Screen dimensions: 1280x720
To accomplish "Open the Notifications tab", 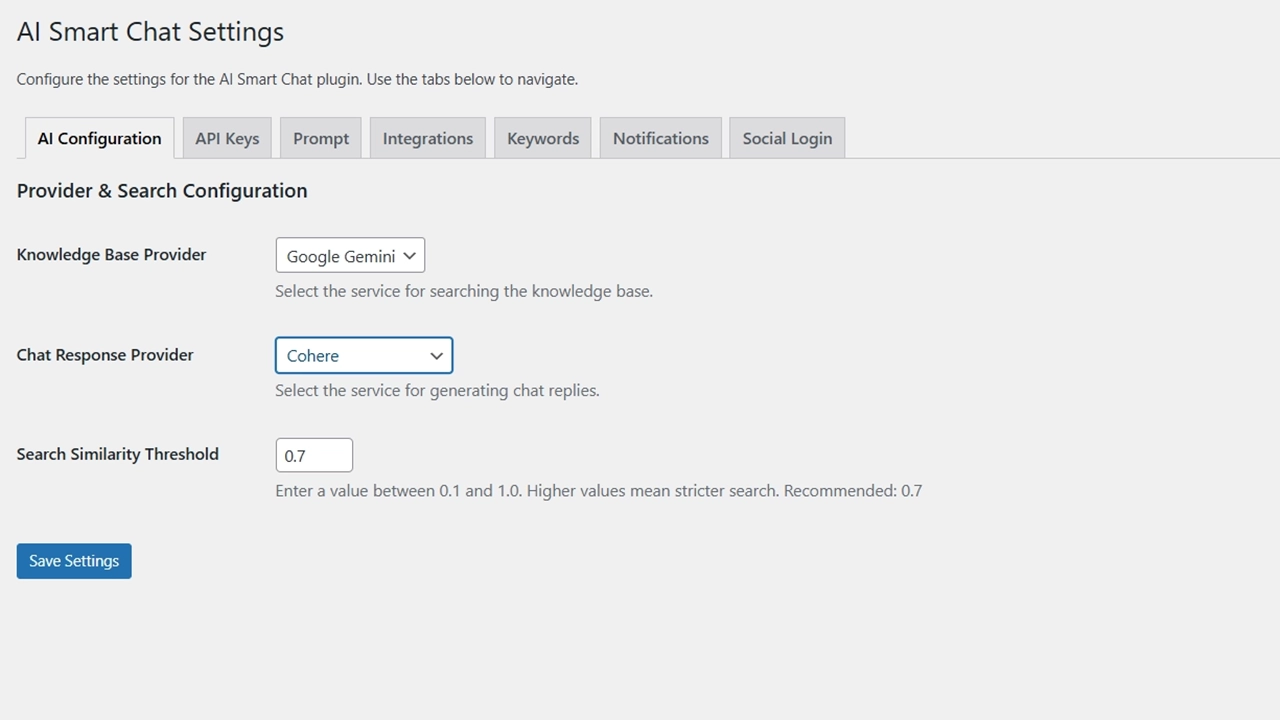I will (x=660, y=138).
